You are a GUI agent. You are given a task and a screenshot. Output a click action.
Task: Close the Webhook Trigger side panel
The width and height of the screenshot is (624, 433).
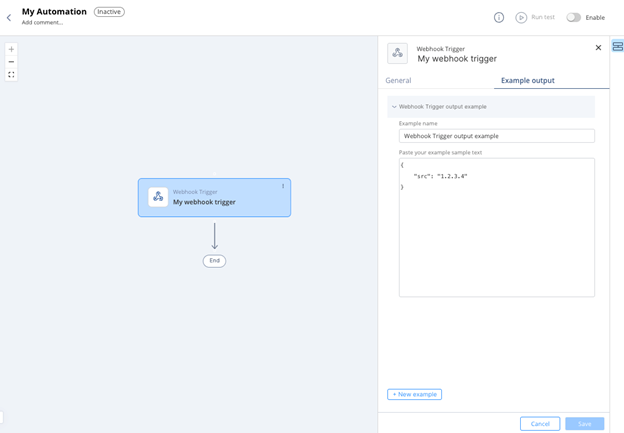pos(598,48)
